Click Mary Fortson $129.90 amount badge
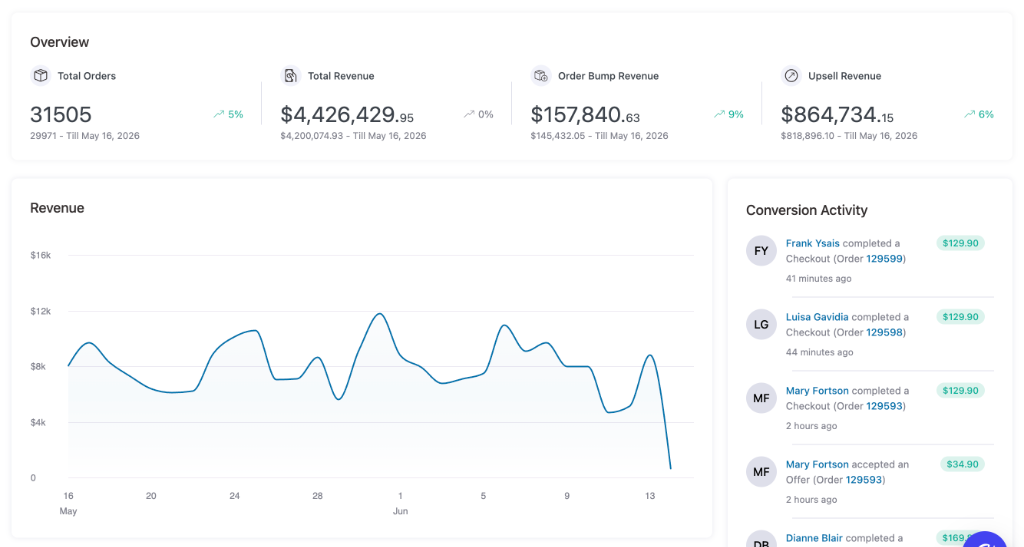Image resolution: width=1024 pixels, height=547 pixels. pos(960,391)
